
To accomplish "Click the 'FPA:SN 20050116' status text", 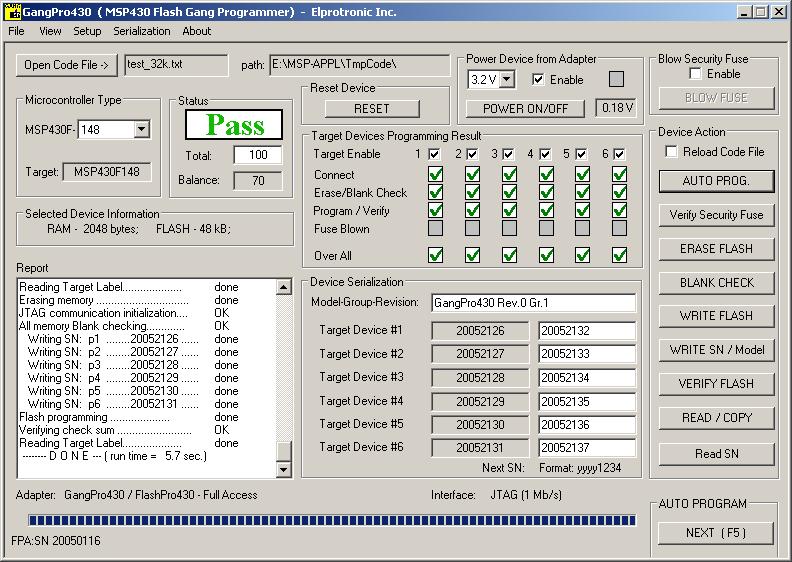I will coord(56,541).
